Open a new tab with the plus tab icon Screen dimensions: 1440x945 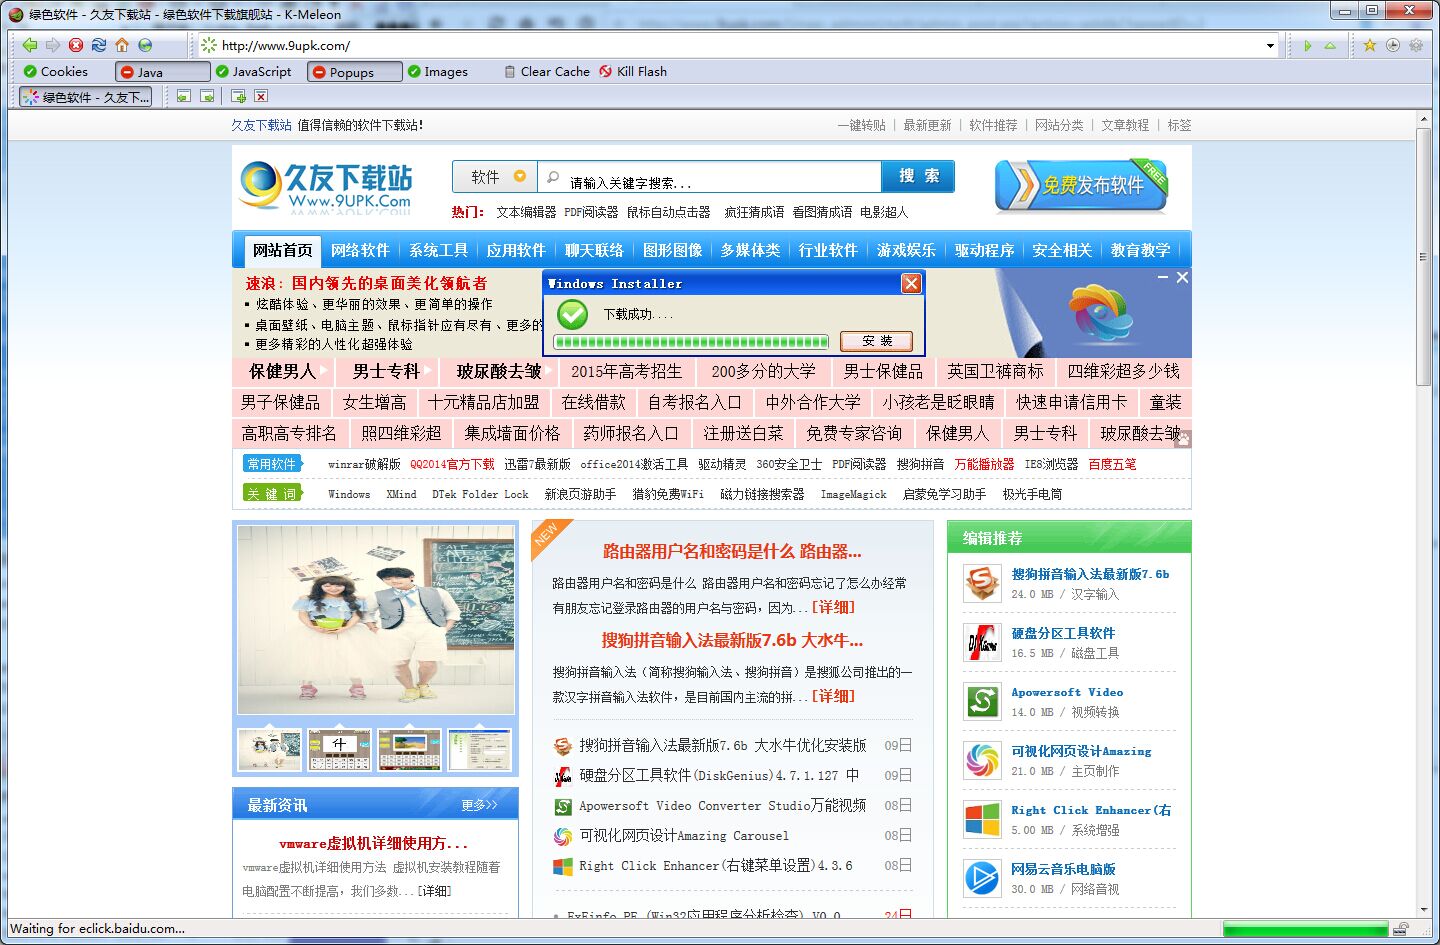coord(238,96)
